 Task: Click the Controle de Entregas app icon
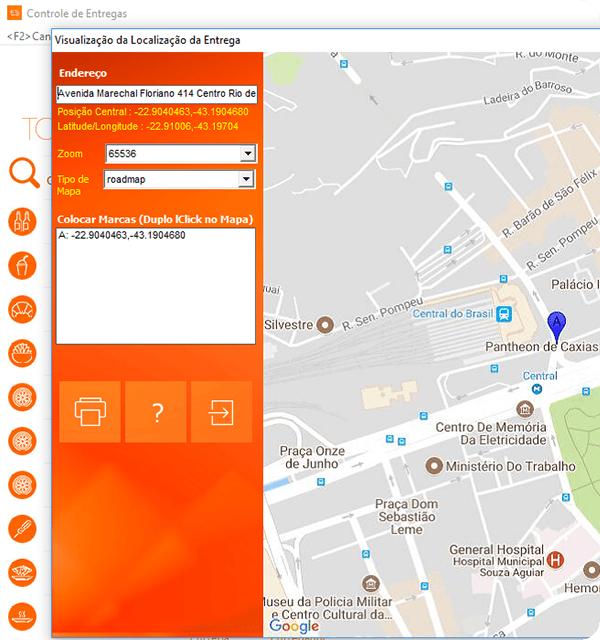click(14, 13)
